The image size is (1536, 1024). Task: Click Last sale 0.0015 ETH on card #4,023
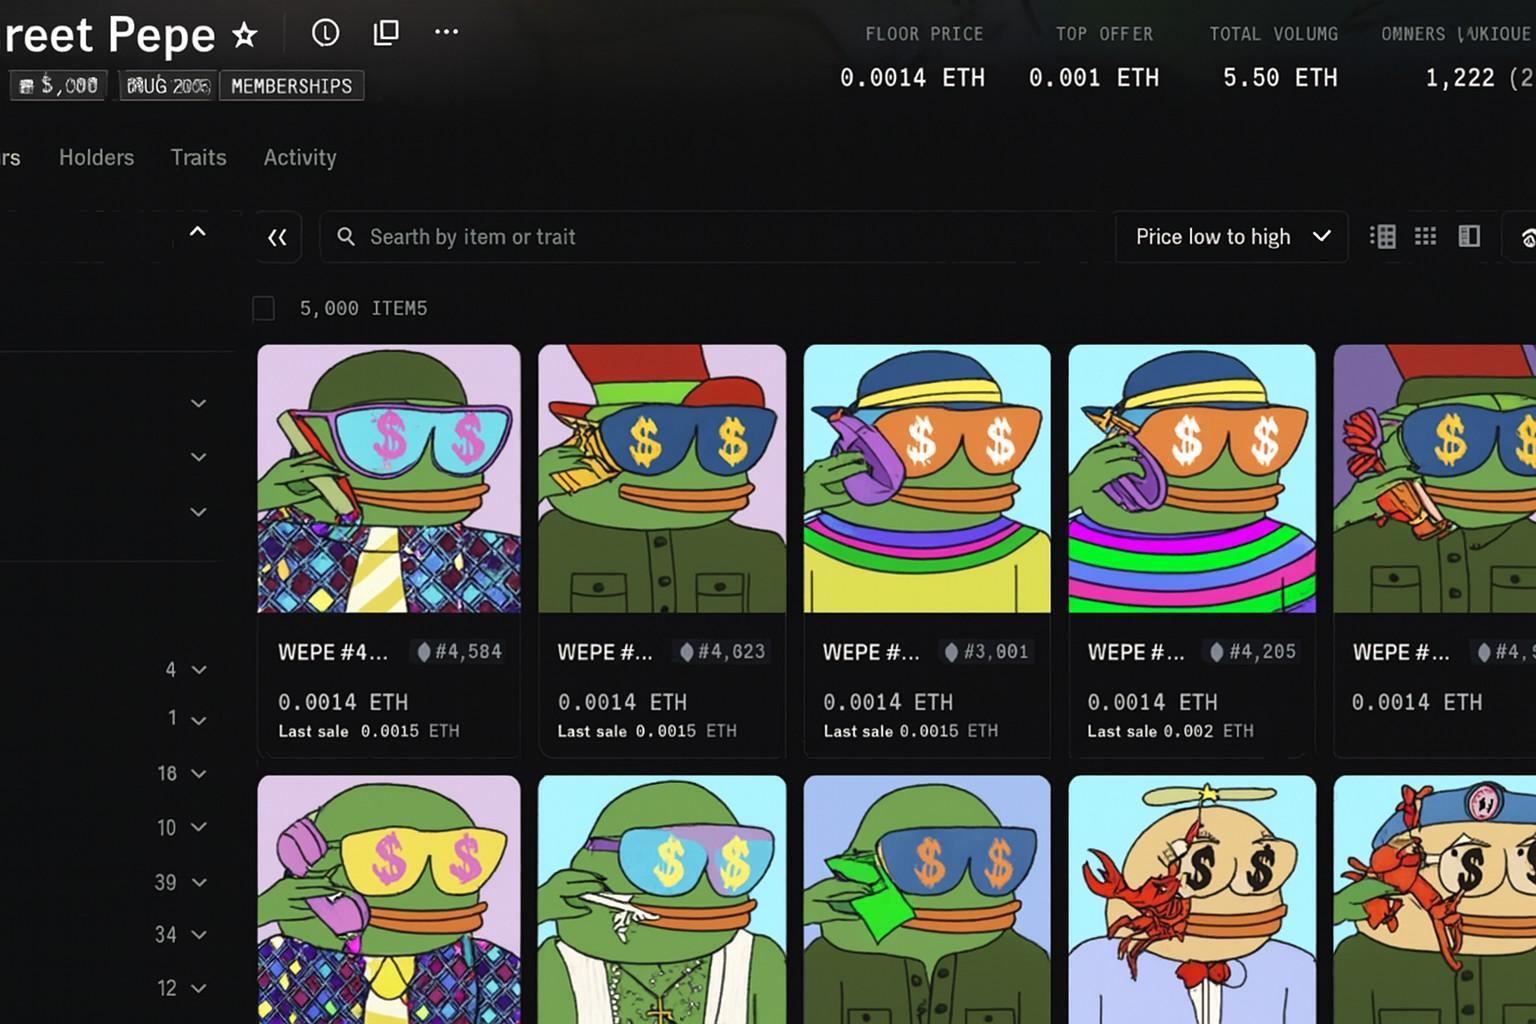point(647,731)
